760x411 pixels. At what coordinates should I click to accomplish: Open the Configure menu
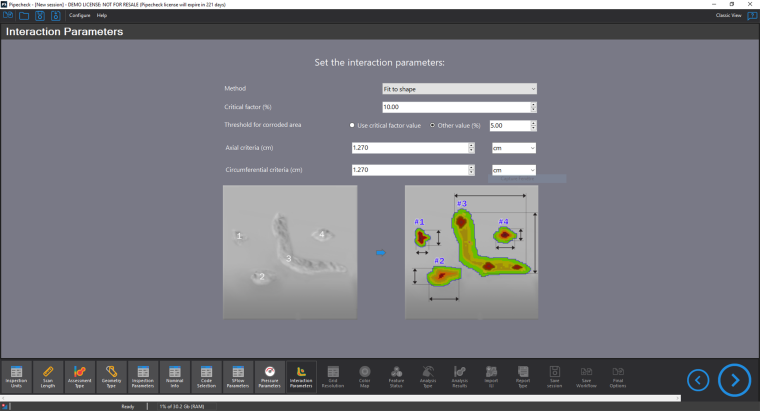click(79, 16)
